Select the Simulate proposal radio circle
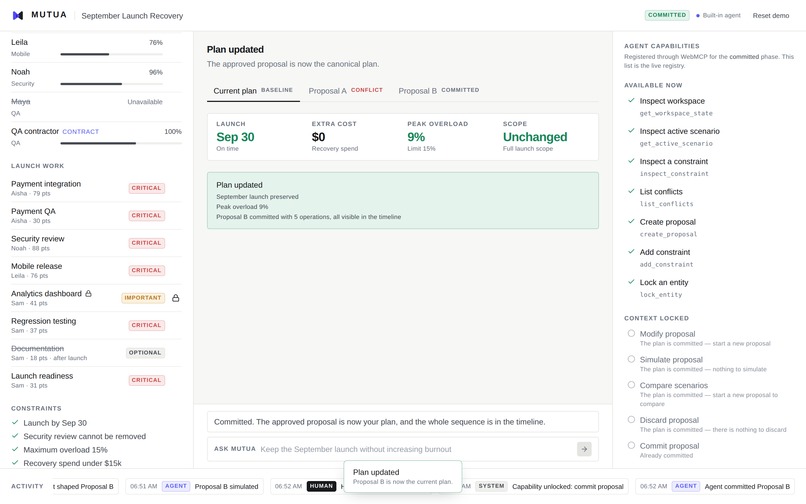806x504 pixels. (631, 359)
